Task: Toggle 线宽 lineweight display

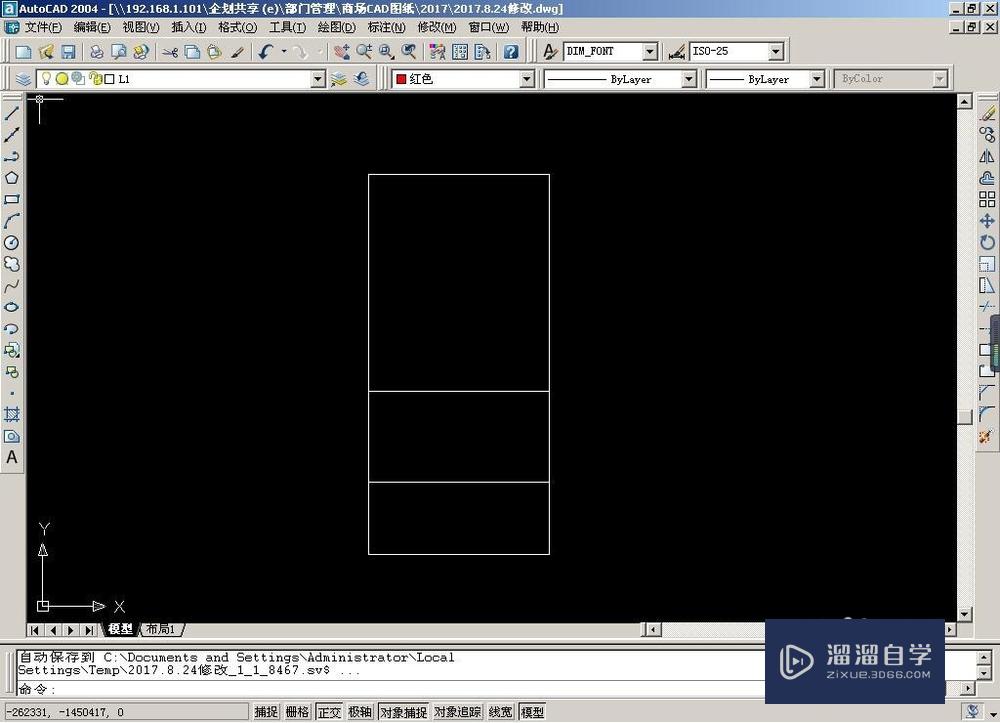Action: pyautogui.click(x=499, y=712)
